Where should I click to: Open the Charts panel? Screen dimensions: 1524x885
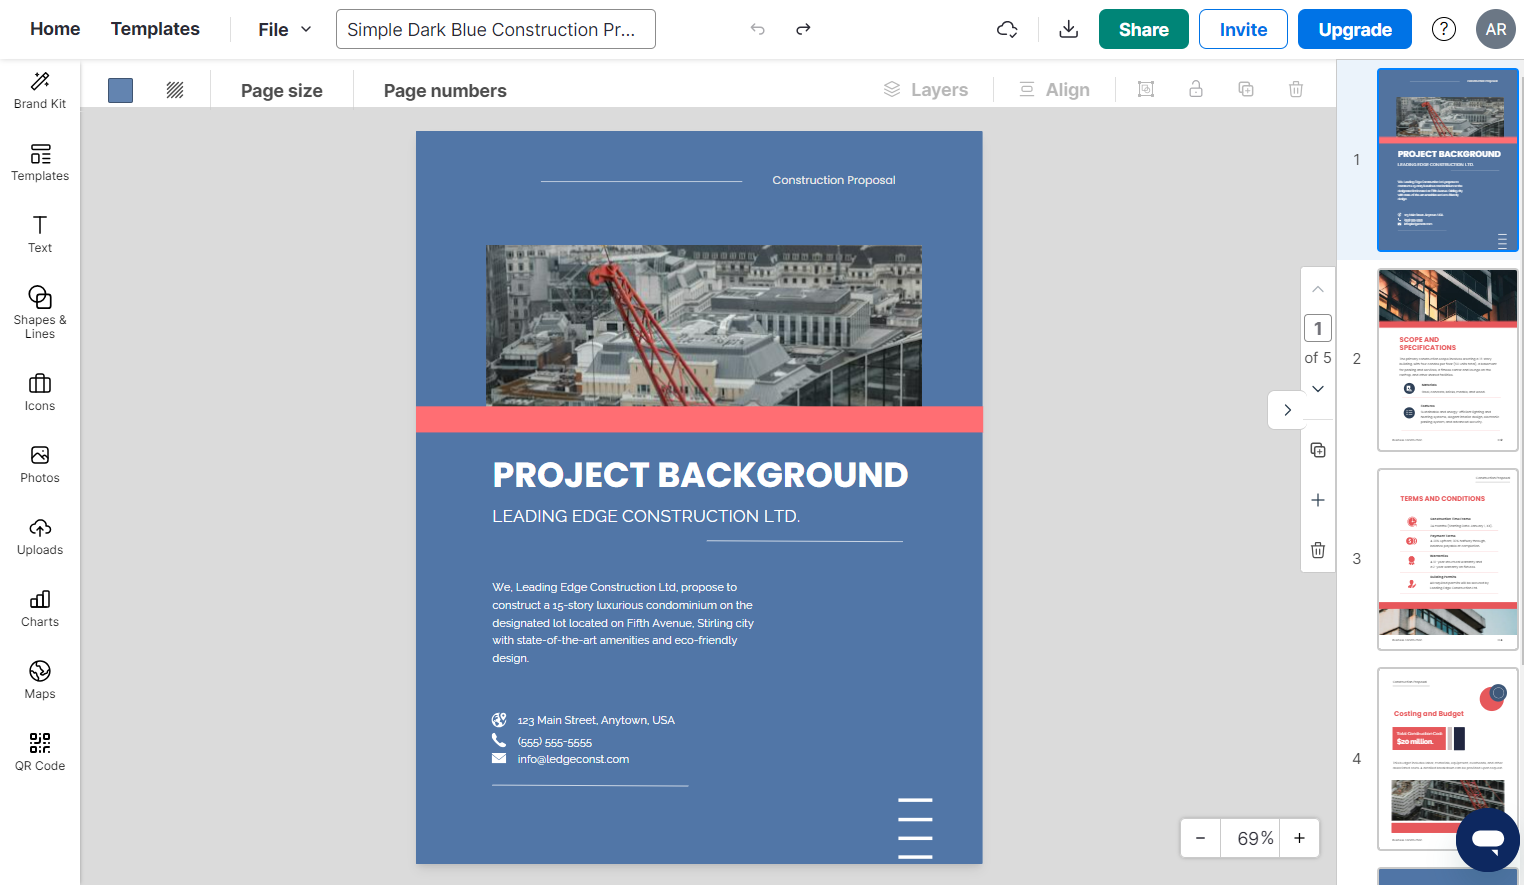[39, 608]
